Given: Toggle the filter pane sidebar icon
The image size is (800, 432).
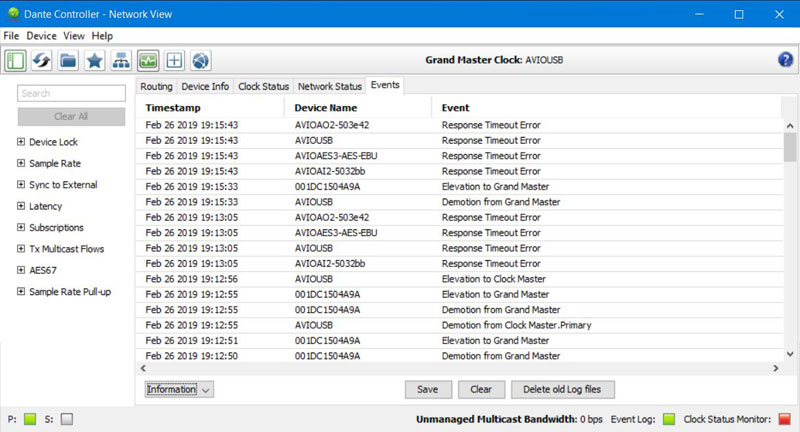Looking at the screenshot, I should [x=15, y=60].
